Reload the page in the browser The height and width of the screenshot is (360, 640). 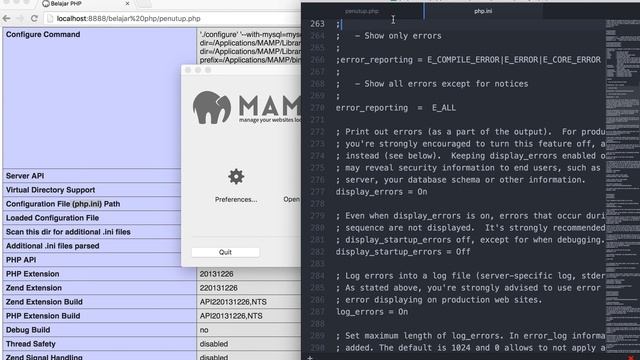pos(34,19)
